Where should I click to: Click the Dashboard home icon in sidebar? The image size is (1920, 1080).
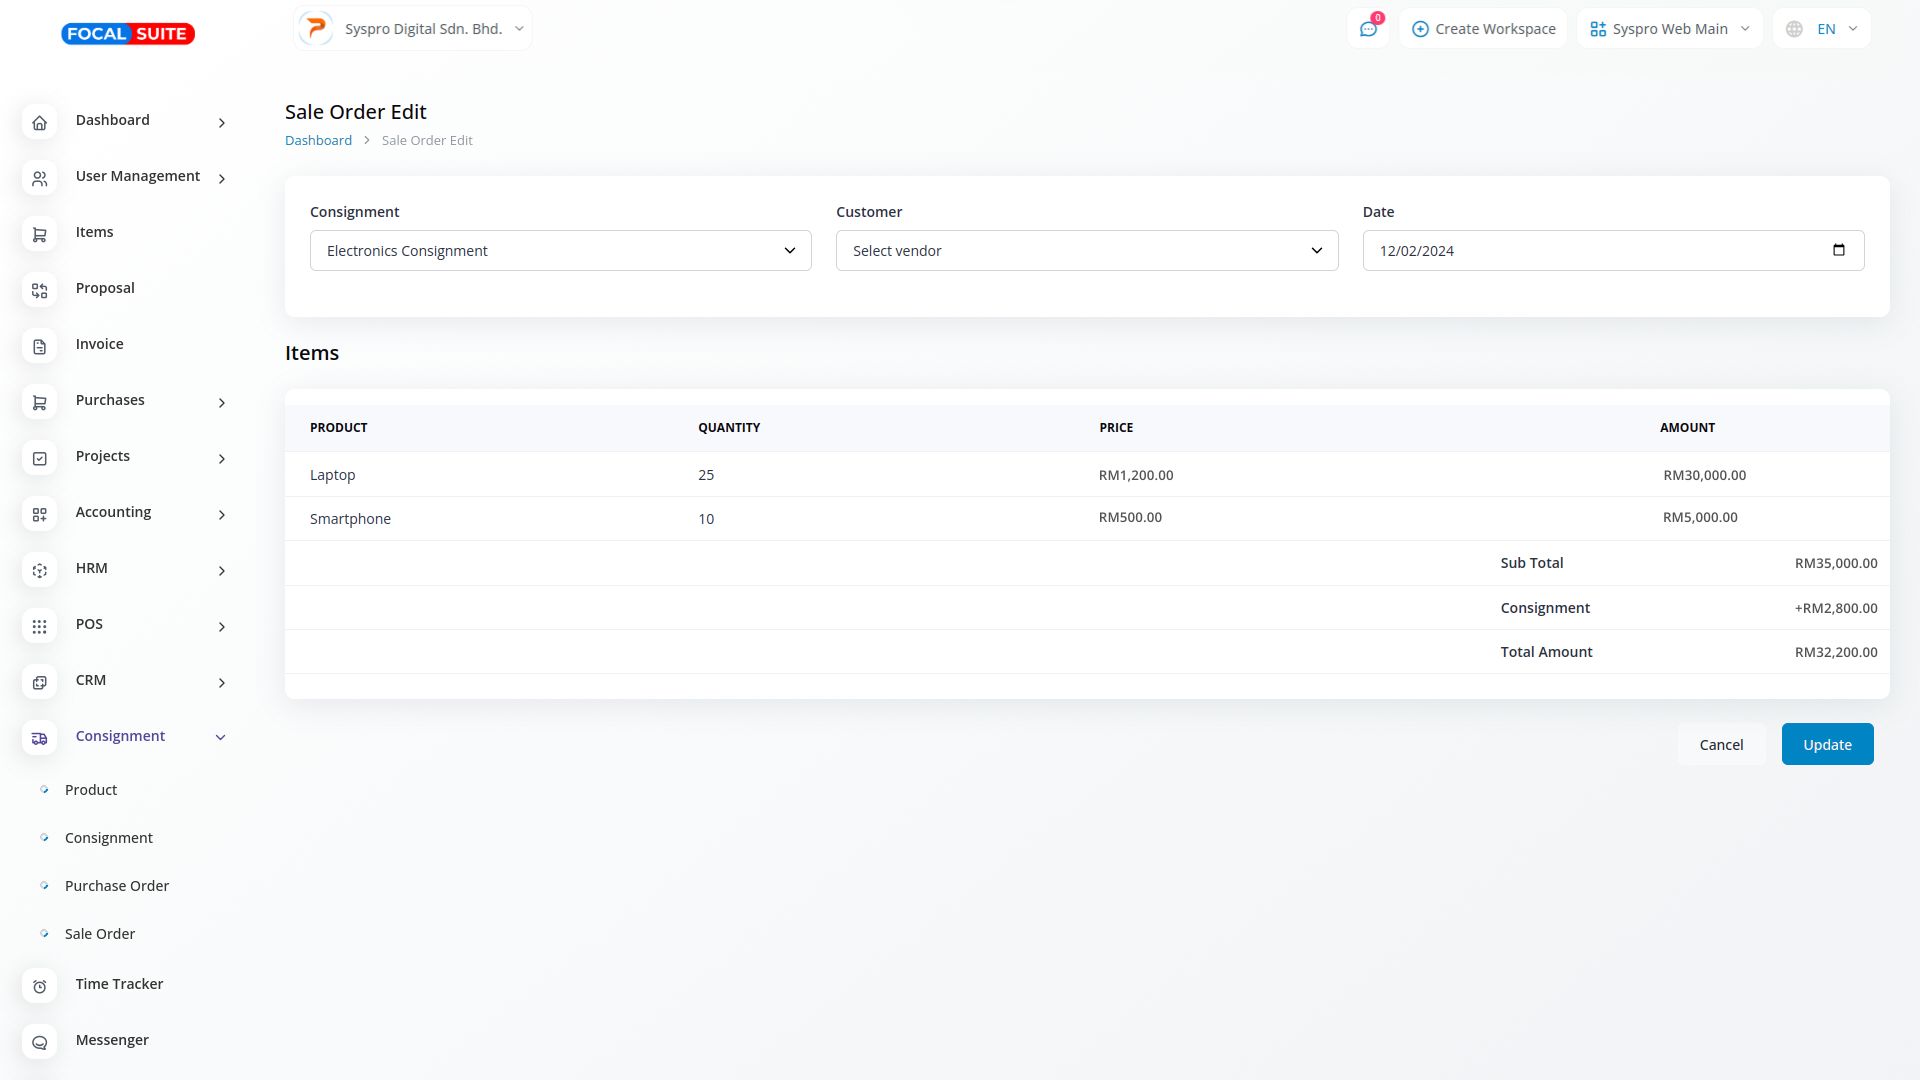tap(39, 123)
